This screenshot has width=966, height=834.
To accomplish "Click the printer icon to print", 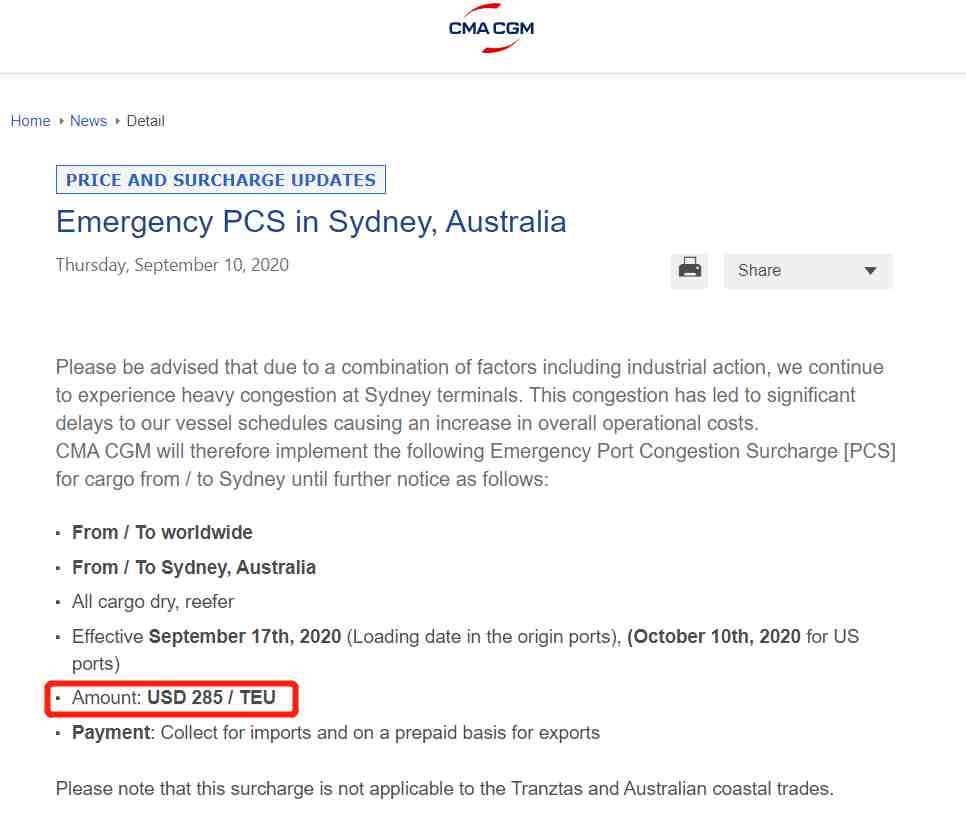I will (x=689, y=270).
